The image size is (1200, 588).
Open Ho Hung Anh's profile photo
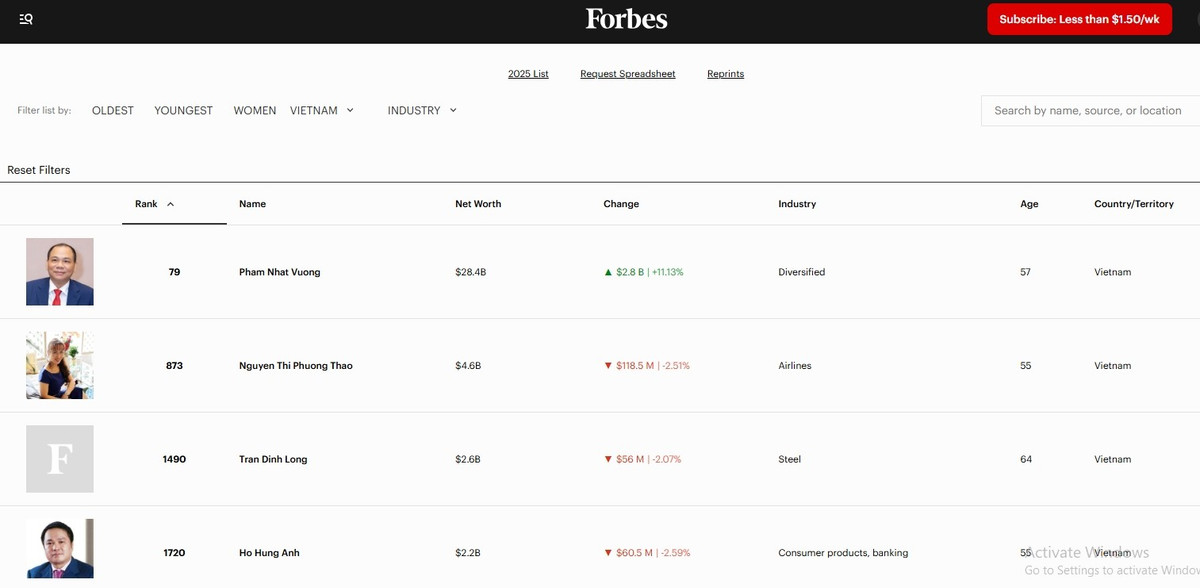coord(60,549)
